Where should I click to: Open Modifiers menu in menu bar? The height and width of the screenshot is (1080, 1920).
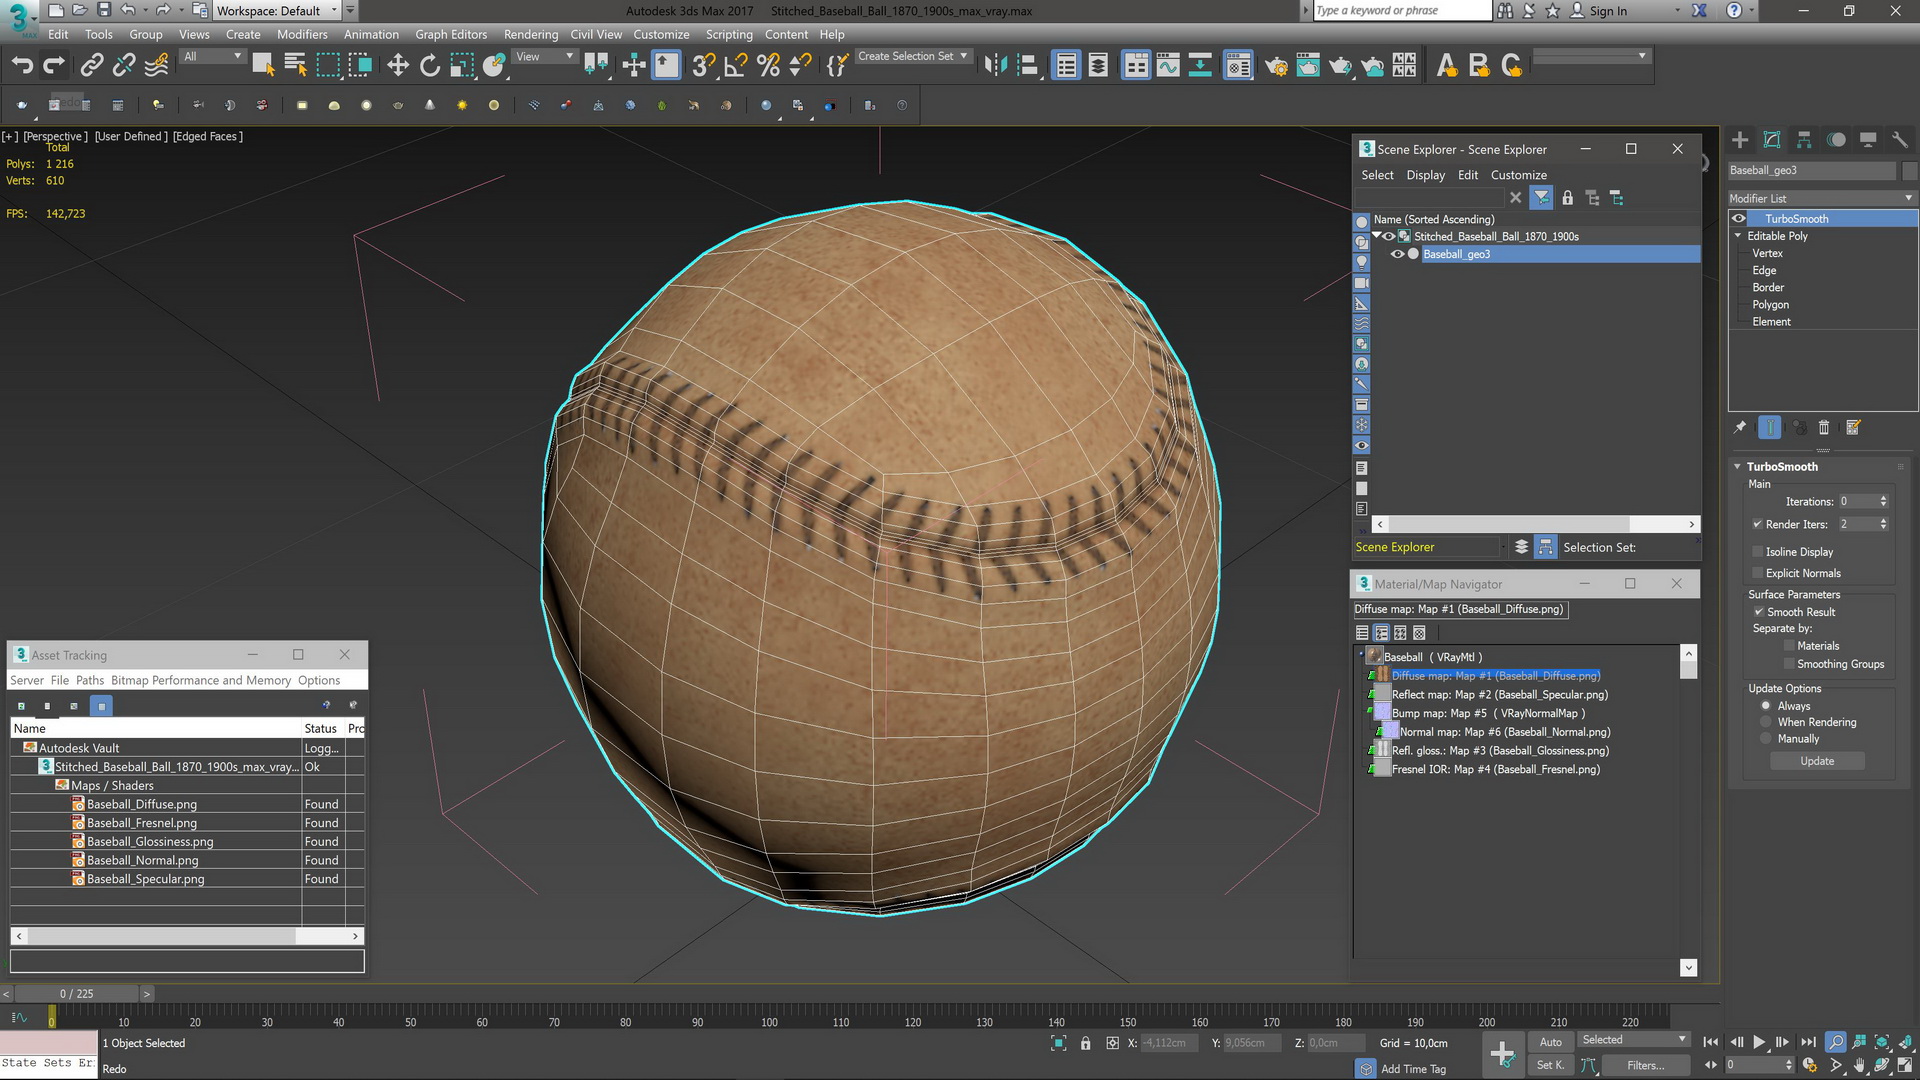click(302, 32)
